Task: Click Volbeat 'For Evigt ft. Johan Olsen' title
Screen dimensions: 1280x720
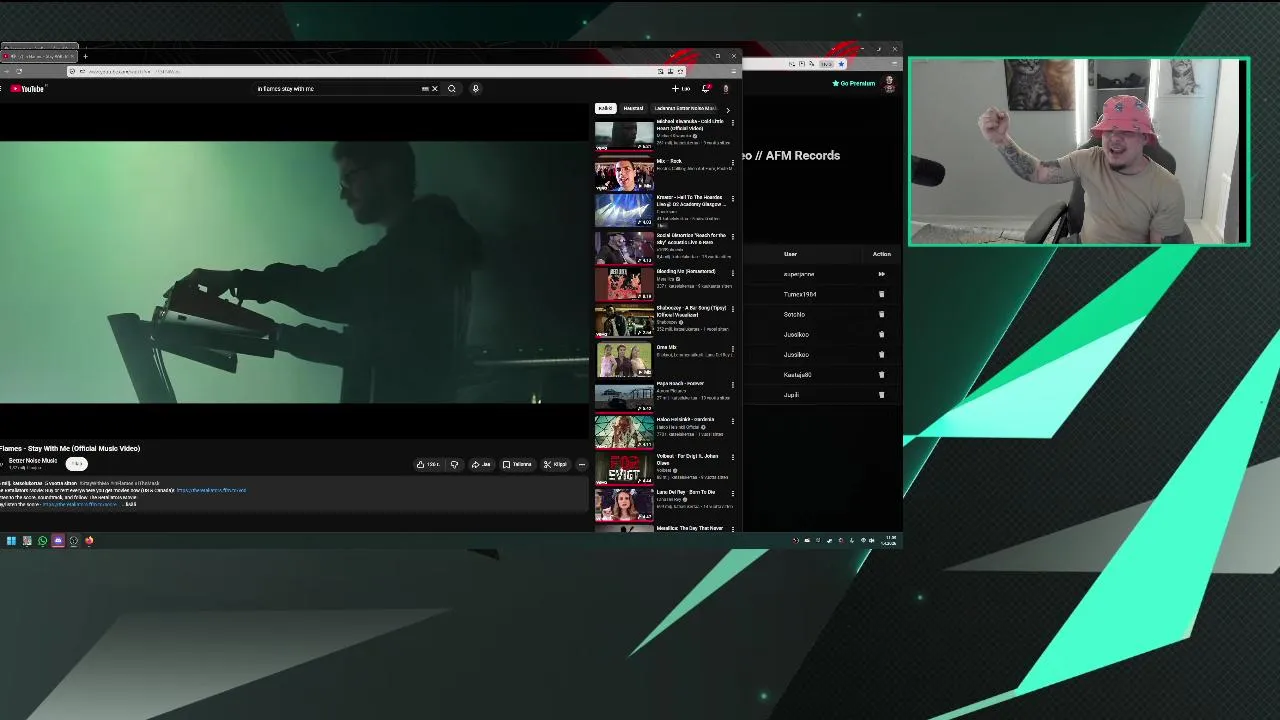Action: click(687, 459)
